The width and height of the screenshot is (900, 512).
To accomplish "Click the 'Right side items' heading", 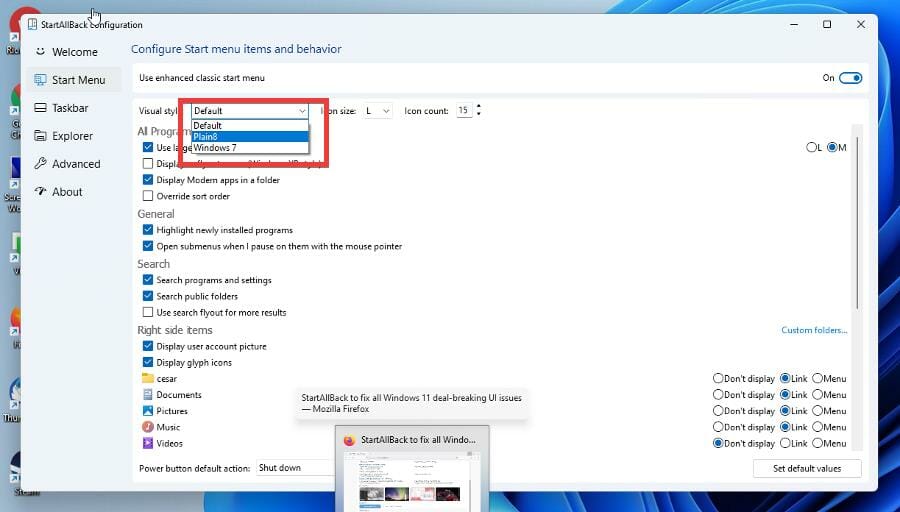I will click(x=174, y=330).
